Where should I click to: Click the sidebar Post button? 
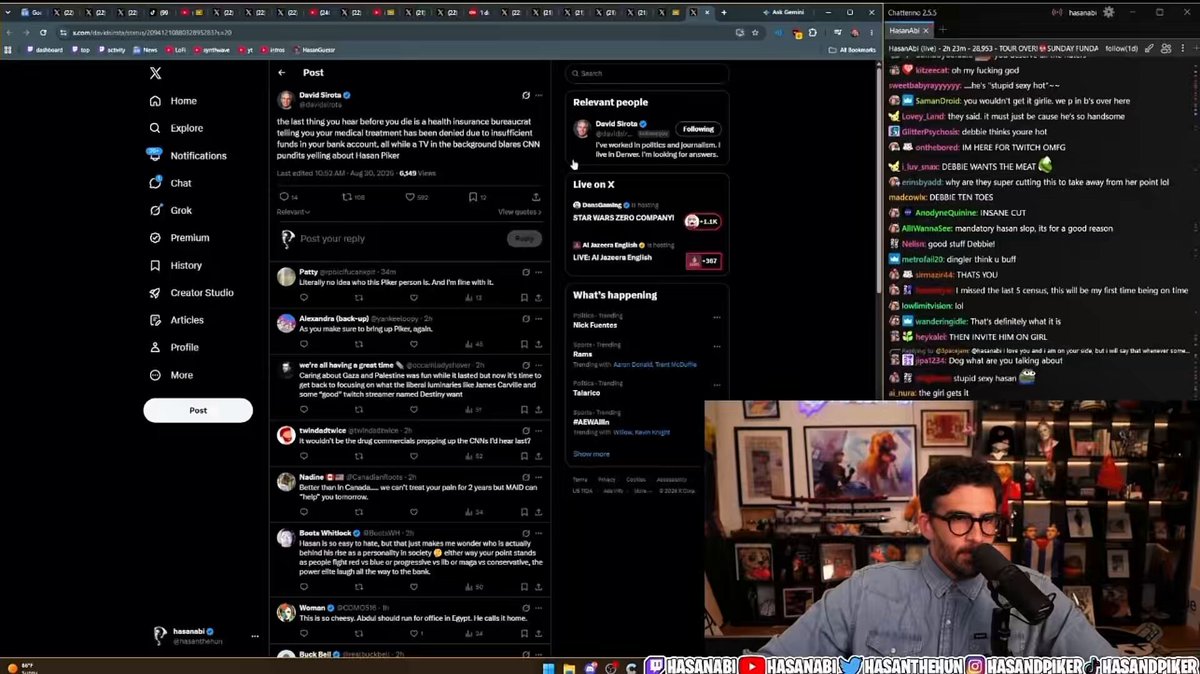[198, 410]
